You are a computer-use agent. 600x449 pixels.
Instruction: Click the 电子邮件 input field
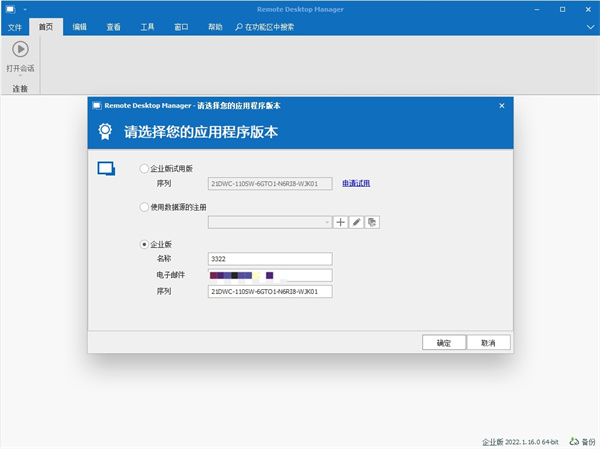pyautogui.click(x=270, y=275)
